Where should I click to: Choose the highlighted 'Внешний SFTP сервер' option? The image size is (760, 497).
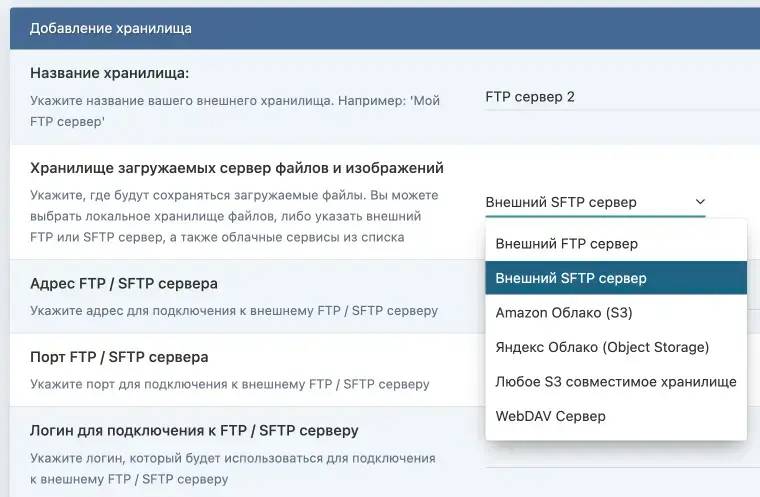[571, 278]
